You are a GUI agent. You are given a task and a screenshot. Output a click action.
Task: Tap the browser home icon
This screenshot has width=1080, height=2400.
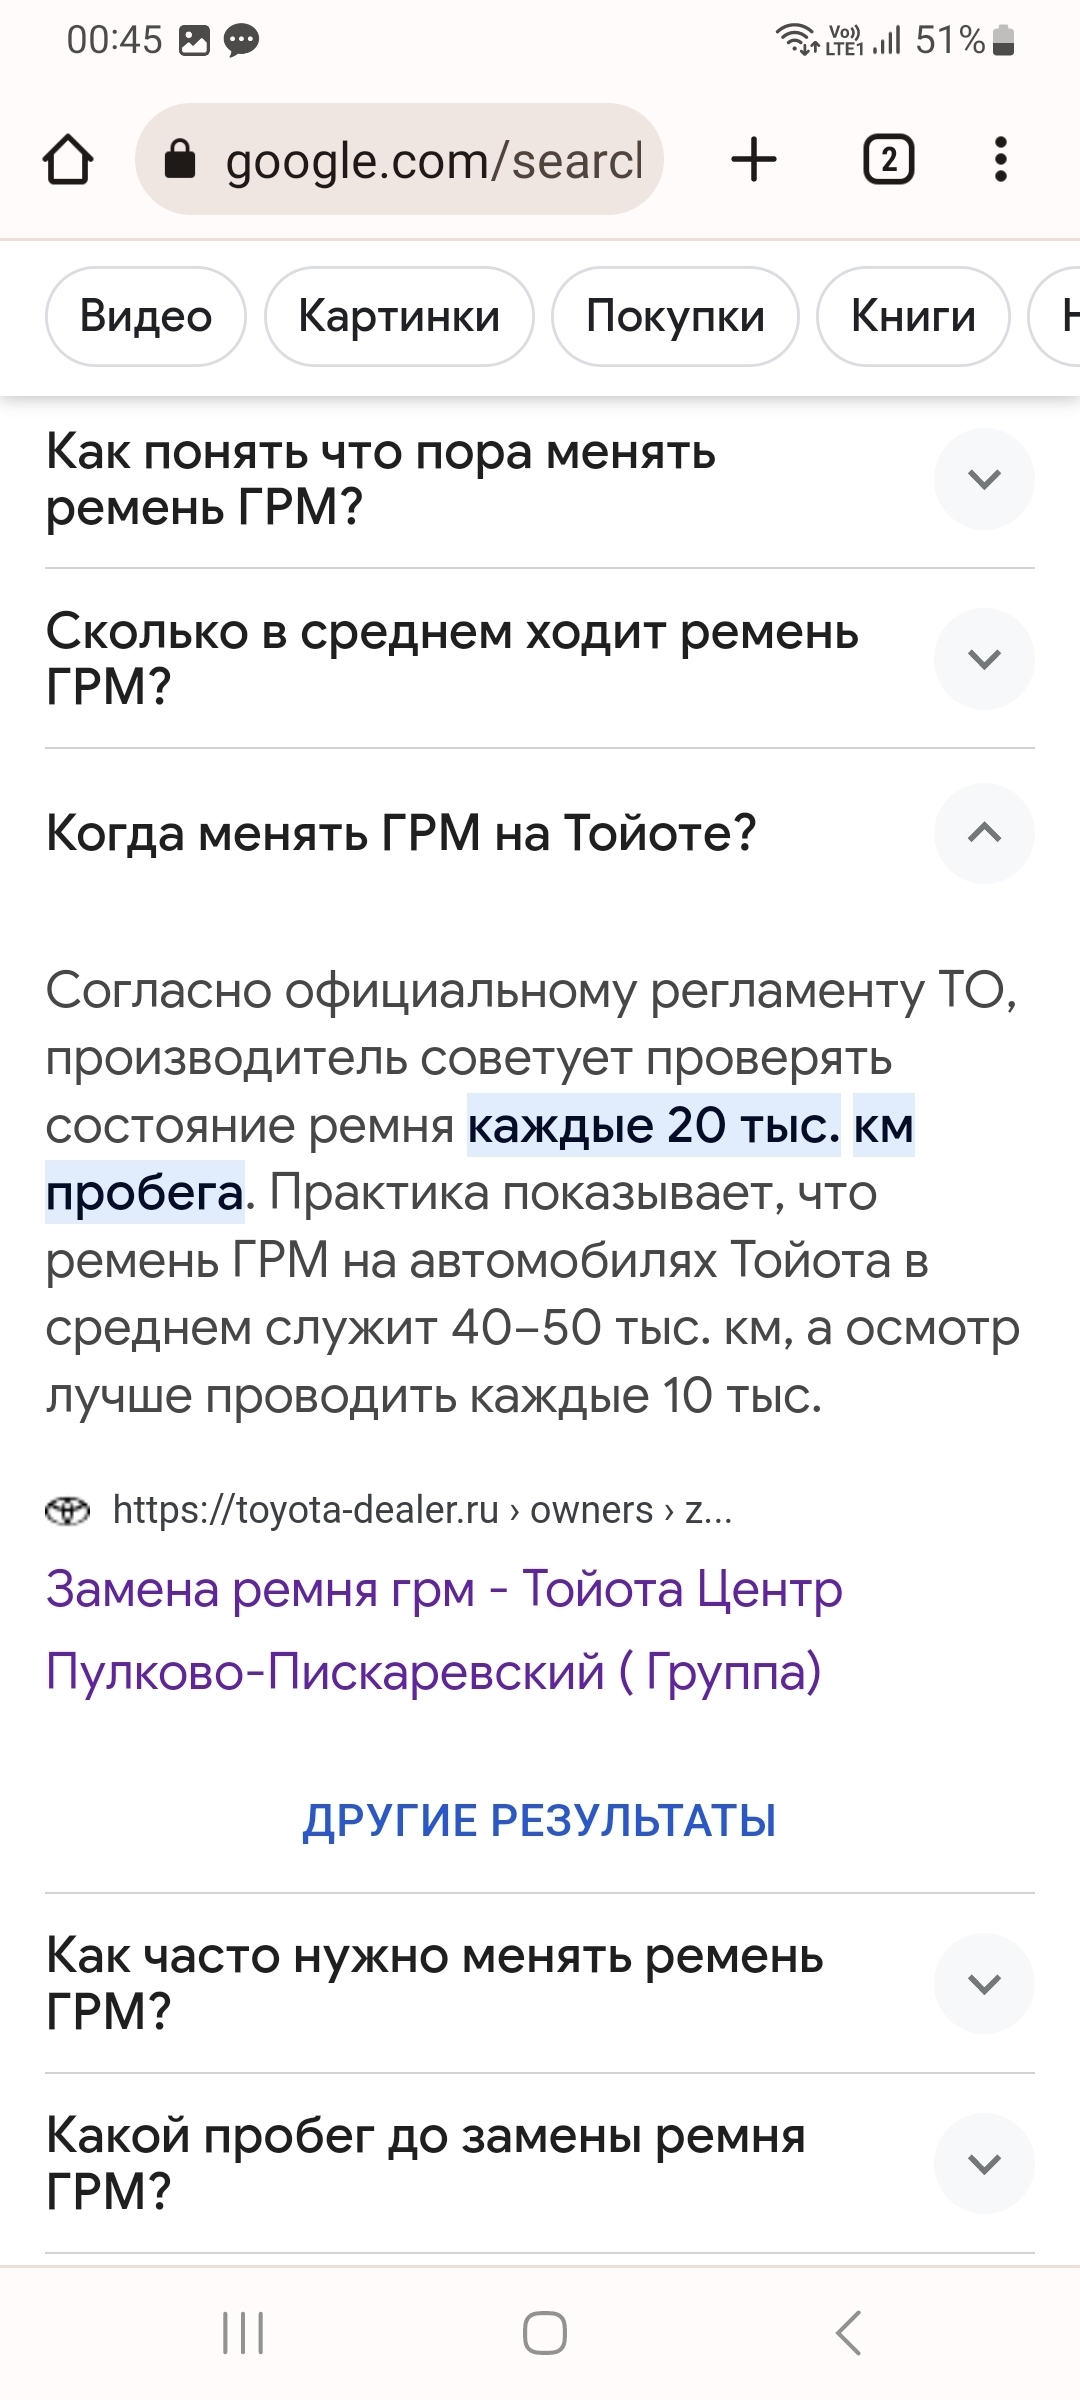tap(68, 160)
